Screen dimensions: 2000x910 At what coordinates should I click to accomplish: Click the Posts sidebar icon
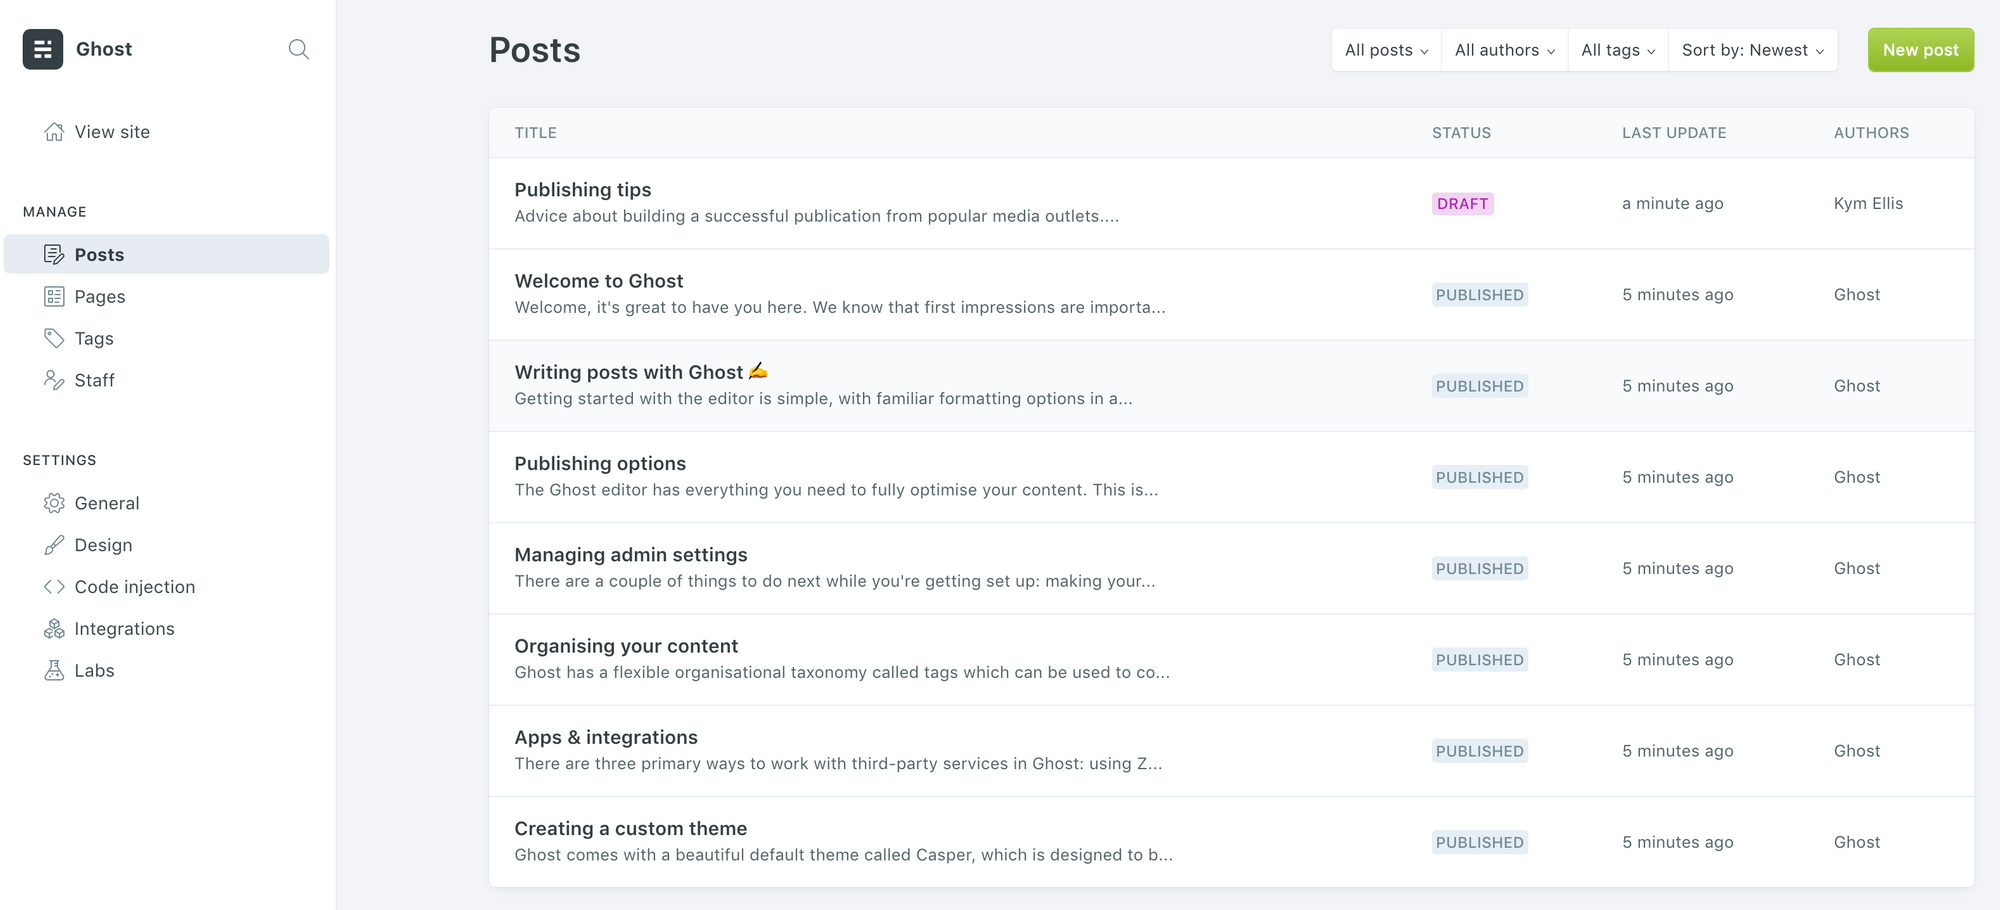(x=54, y=254)
